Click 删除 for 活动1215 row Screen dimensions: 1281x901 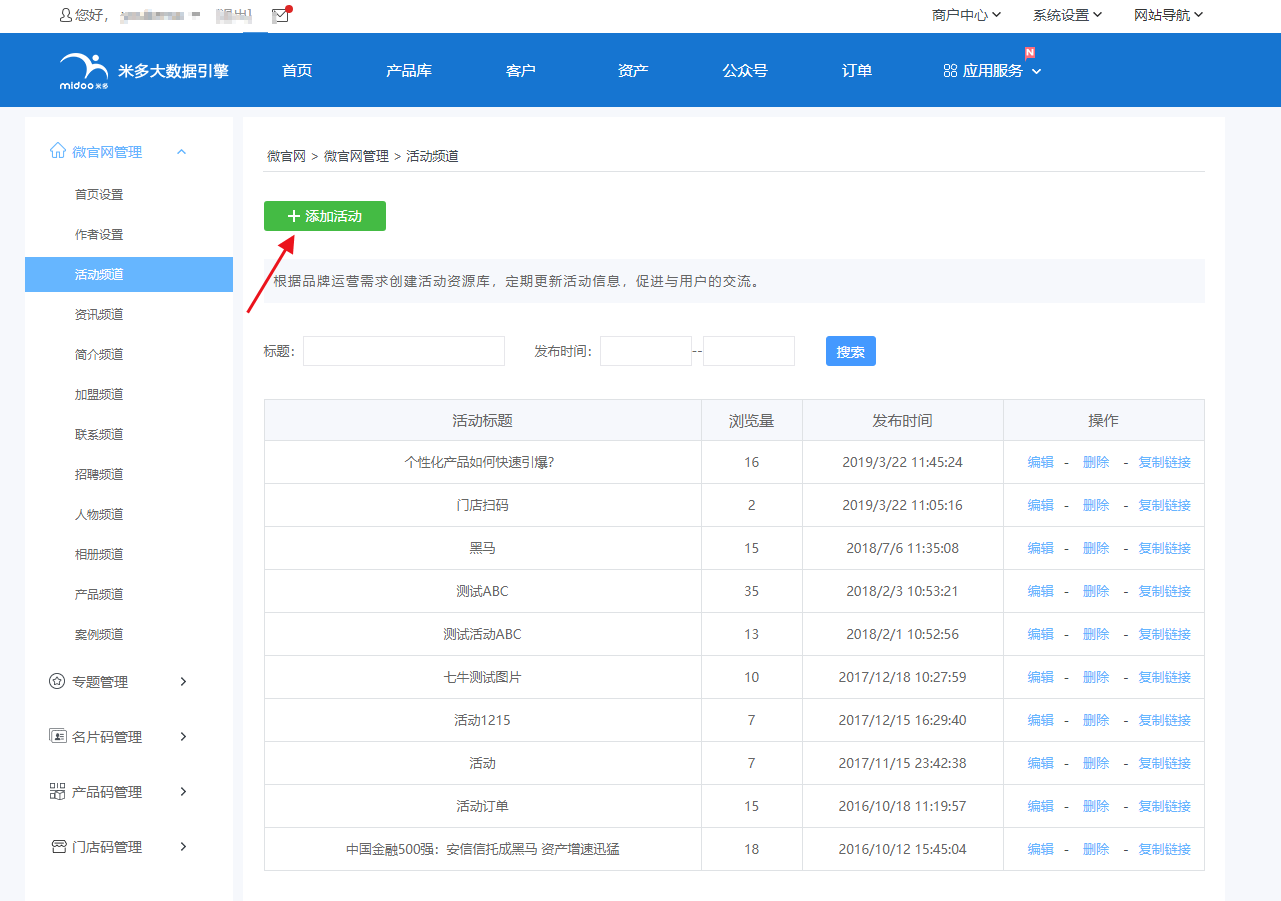click(1096, 720)
